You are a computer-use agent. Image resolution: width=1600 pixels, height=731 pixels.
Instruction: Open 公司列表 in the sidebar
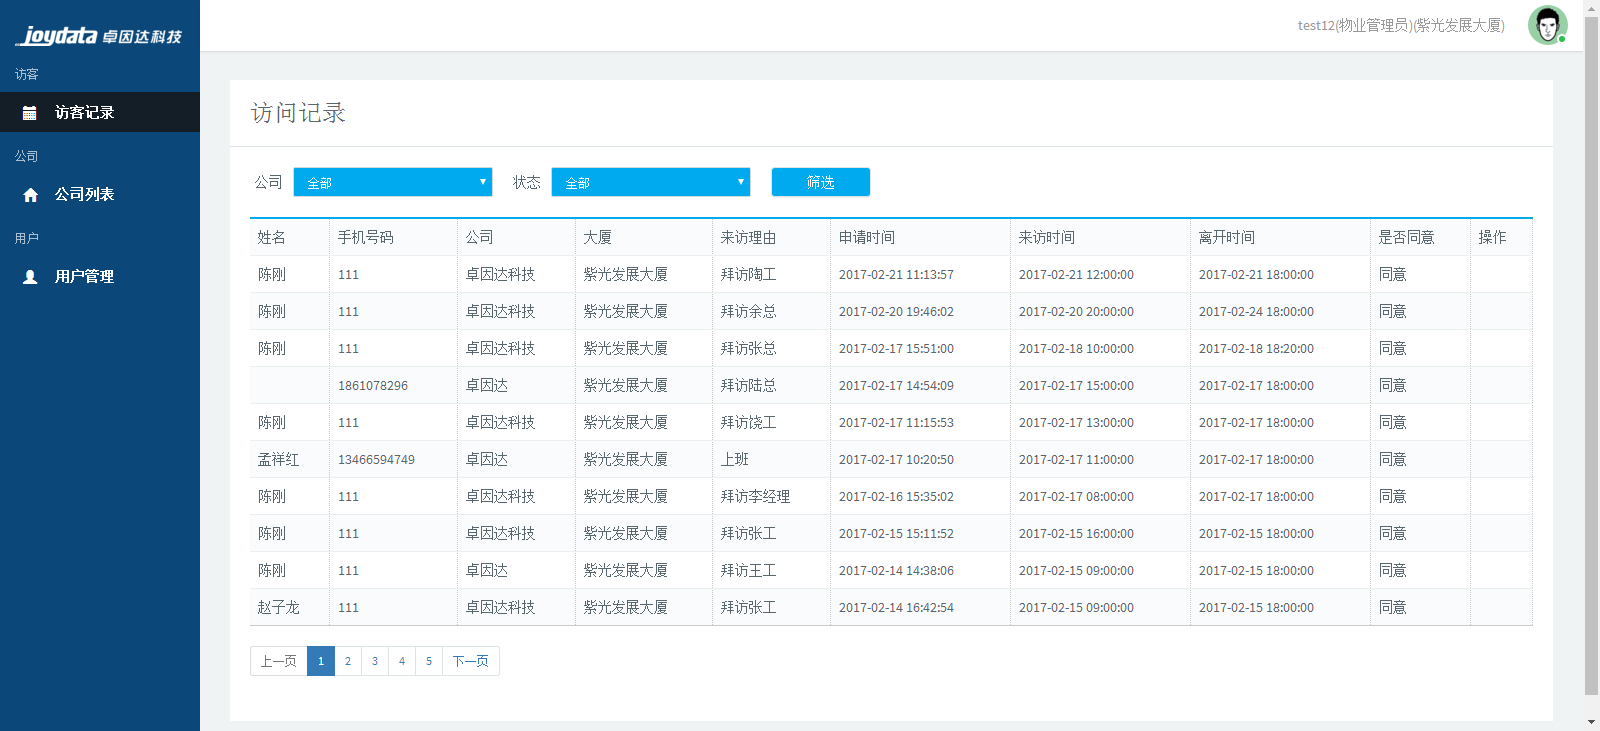tap(100, 194)
